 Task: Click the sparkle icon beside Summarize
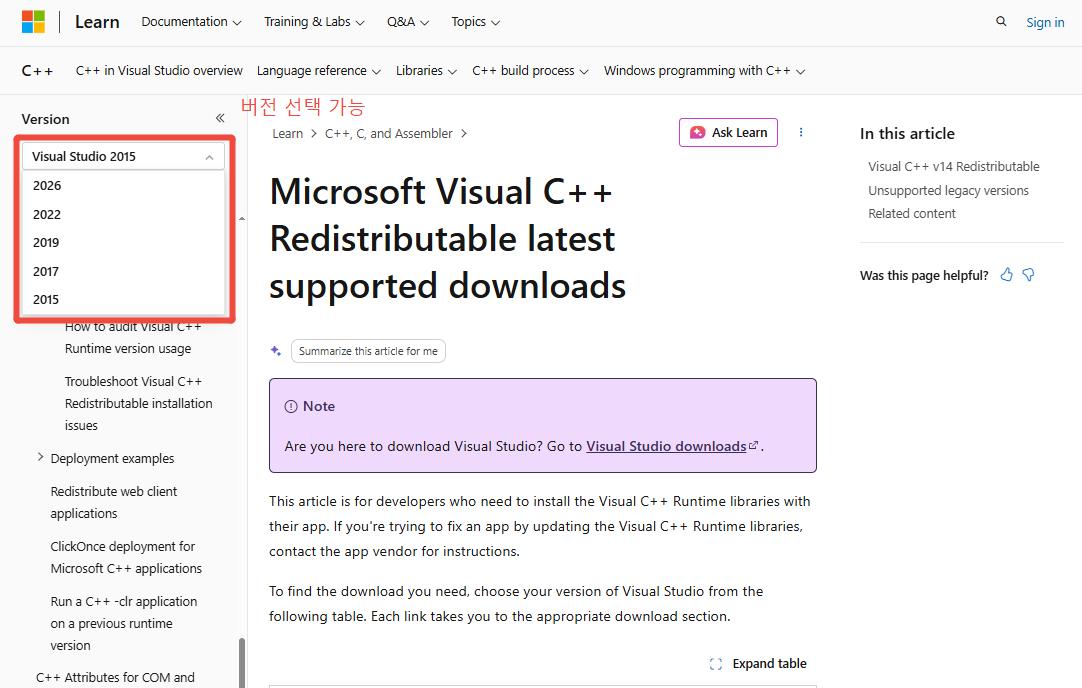(x=276, y=351)
